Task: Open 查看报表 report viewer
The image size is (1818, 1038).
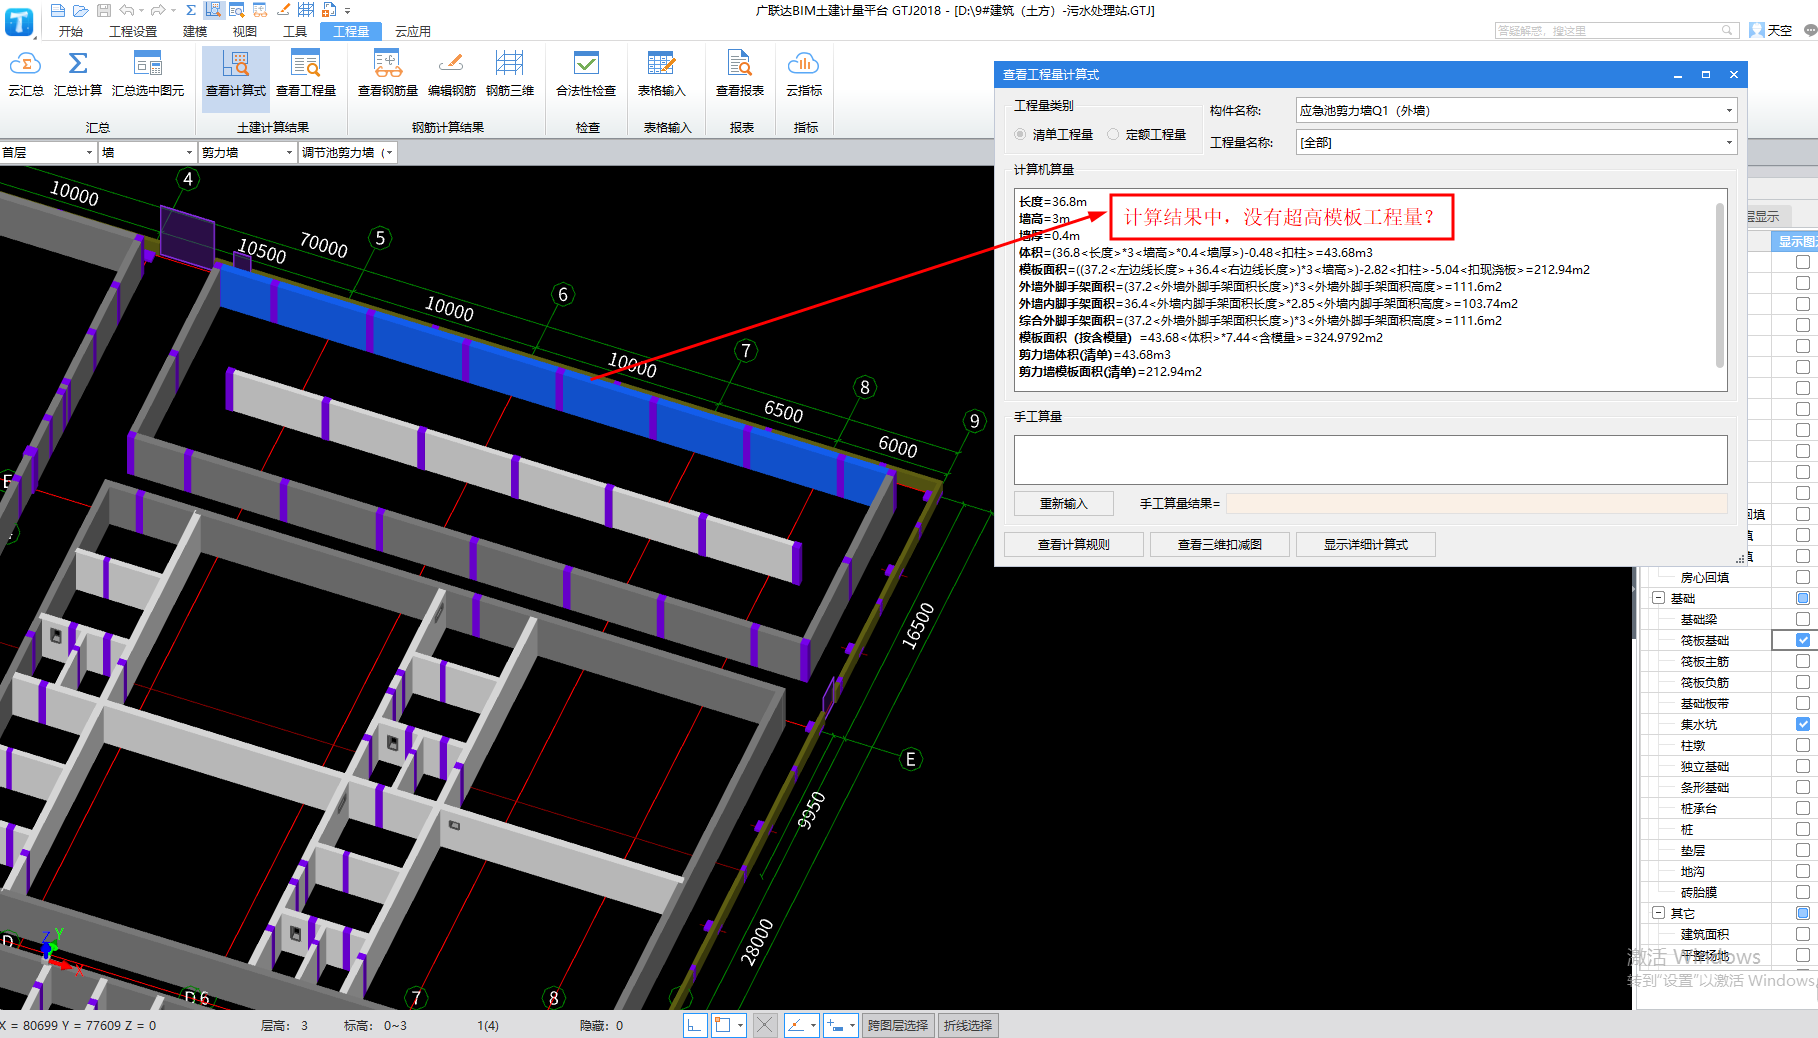Action: coord(740,74)
